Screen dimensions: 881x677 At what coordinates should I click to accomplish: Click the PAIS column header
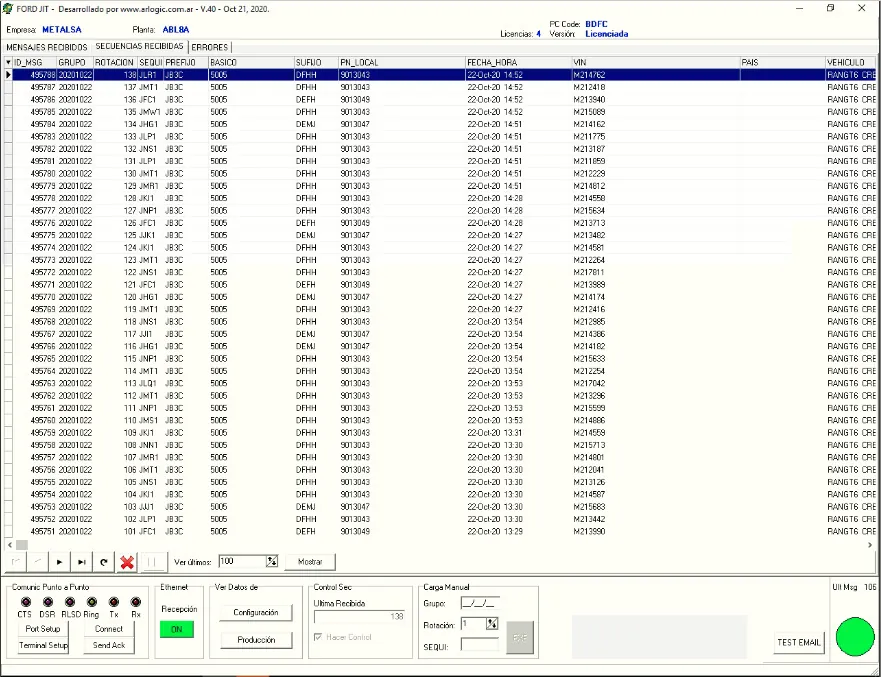click(783, 62)
